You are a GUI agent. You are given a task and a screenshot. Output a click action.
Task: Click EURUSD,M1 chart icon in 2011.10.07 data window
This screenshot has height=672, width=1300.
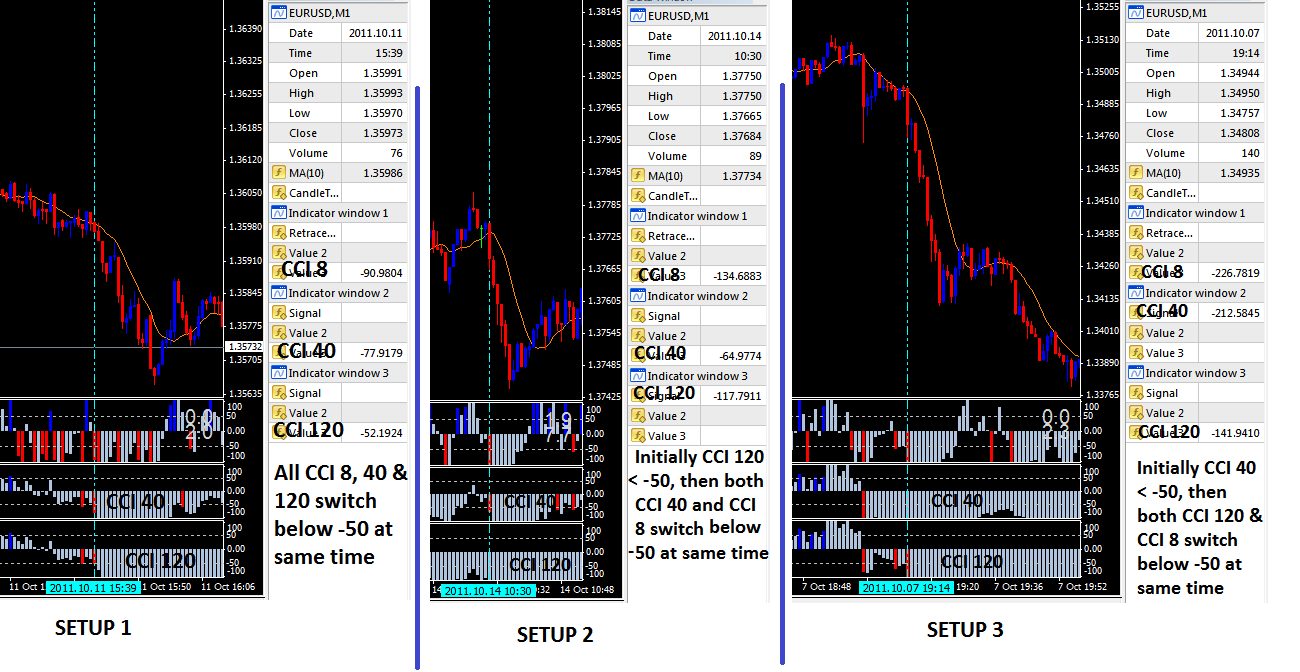click(1135, 13)
